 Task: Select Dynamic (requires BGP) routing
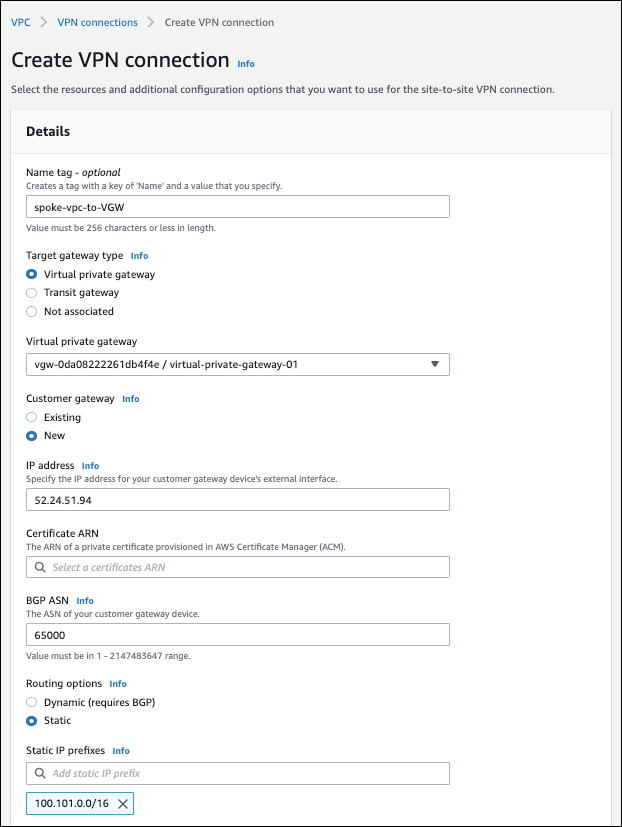click(32, 702)
